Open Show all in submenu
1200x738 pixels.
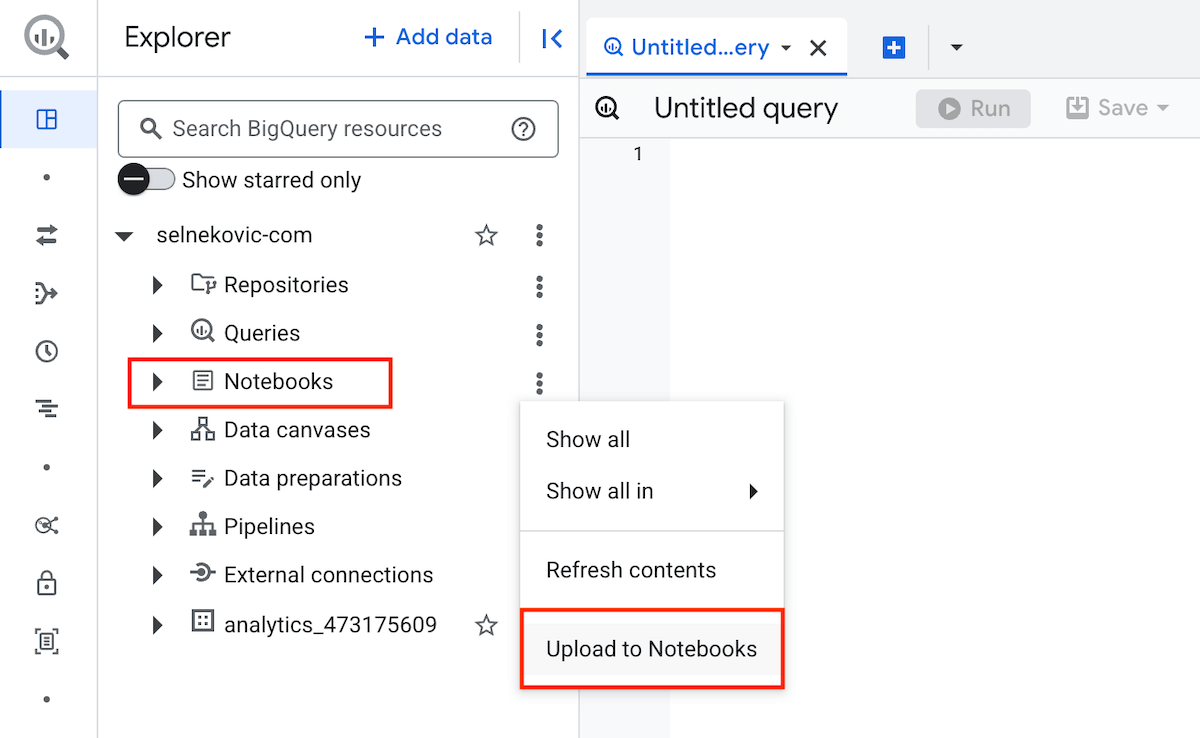[x=652, y=491]
